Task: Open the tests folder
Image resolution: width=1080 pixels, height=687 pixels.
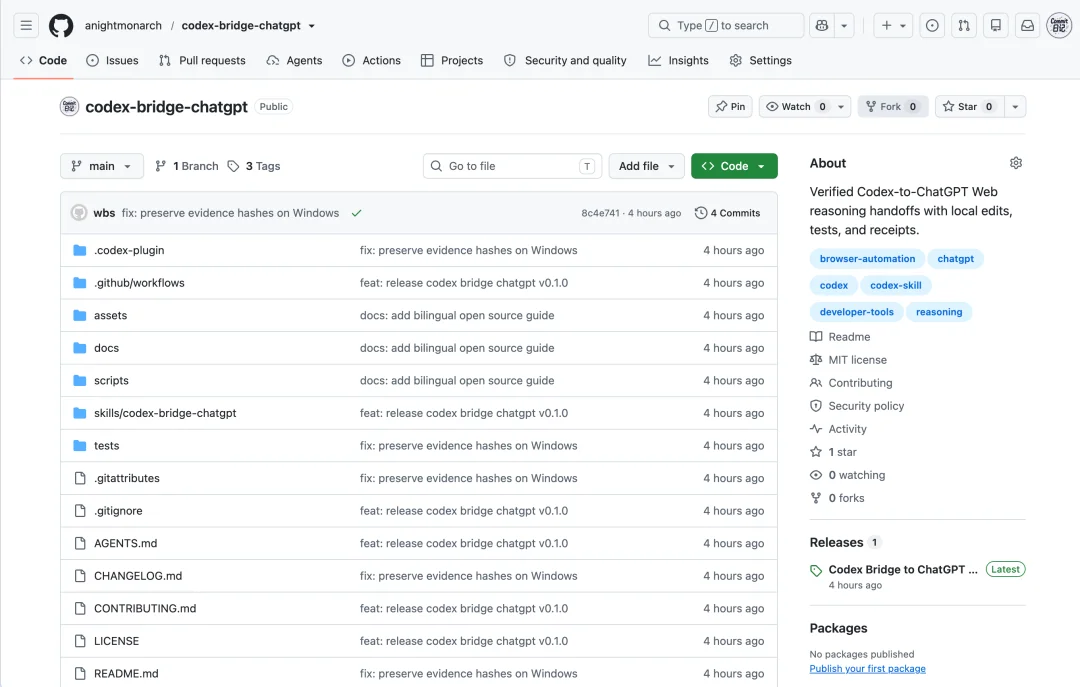Action: point(106,445)
